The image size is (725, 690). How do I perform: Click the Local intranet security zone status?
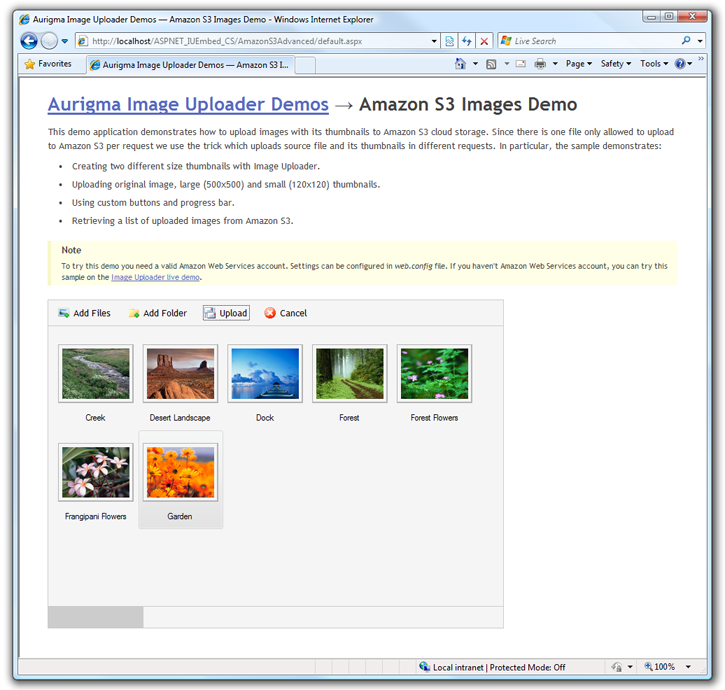[x=492, y=667]
